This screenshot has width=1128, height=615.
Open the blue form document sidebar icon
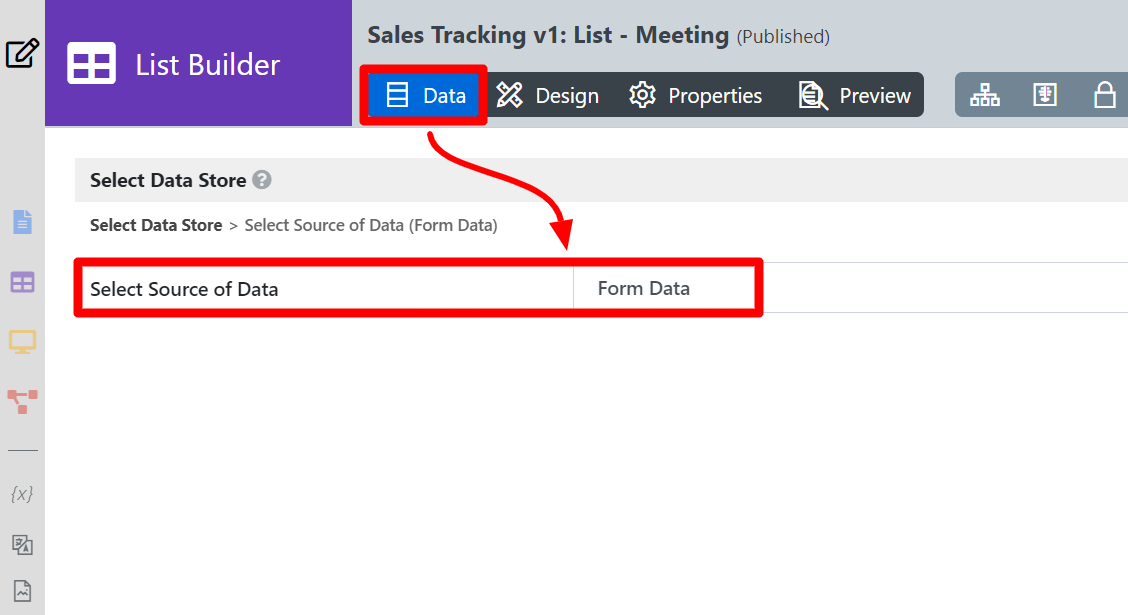(22, 222)
